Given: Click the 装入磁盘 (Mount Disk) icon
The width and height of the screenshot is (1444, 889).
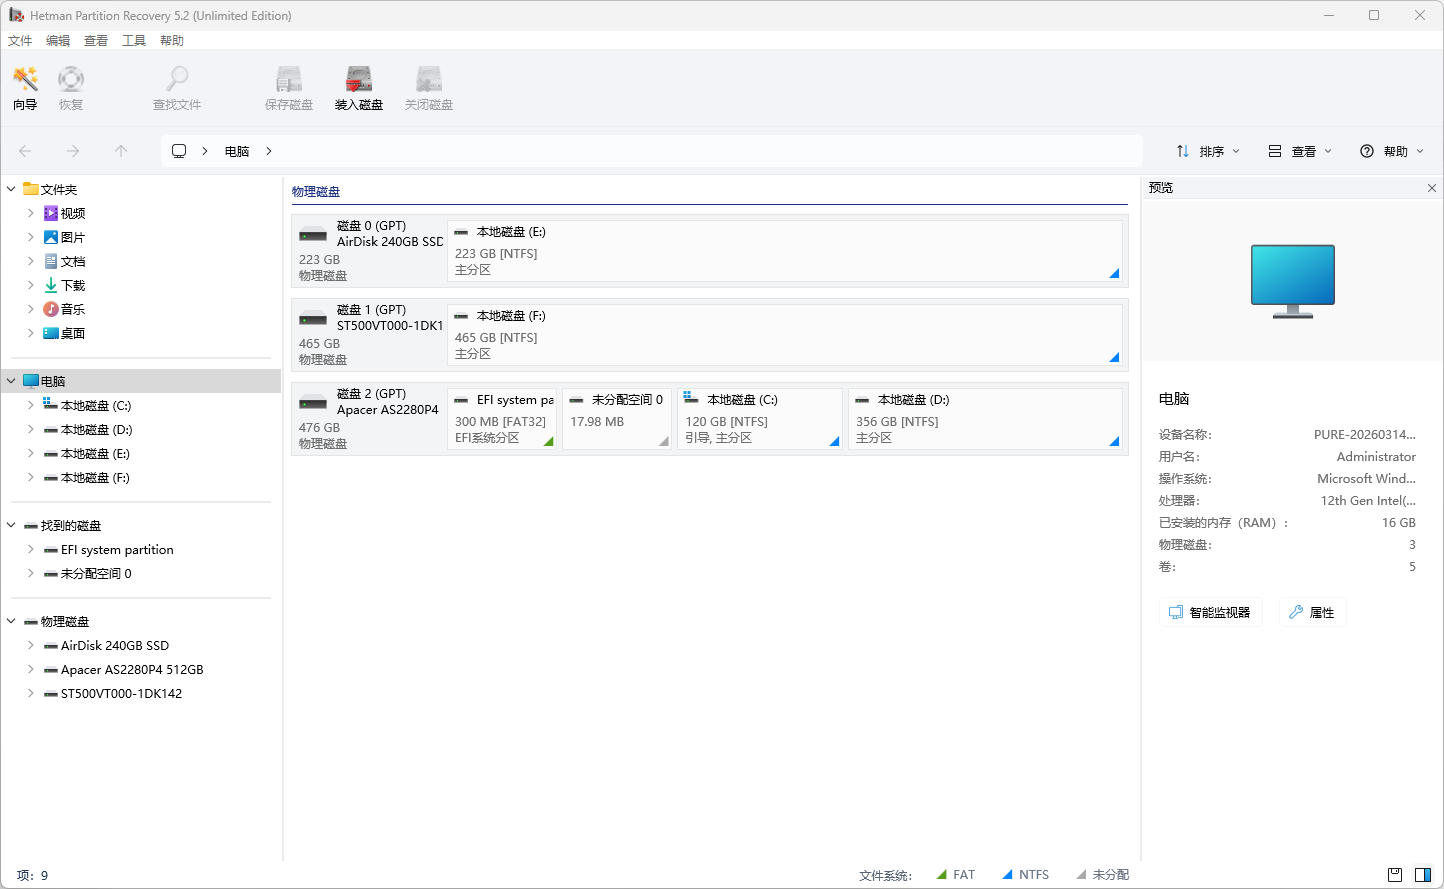Looking at the screenshot, I should (357, 87).
